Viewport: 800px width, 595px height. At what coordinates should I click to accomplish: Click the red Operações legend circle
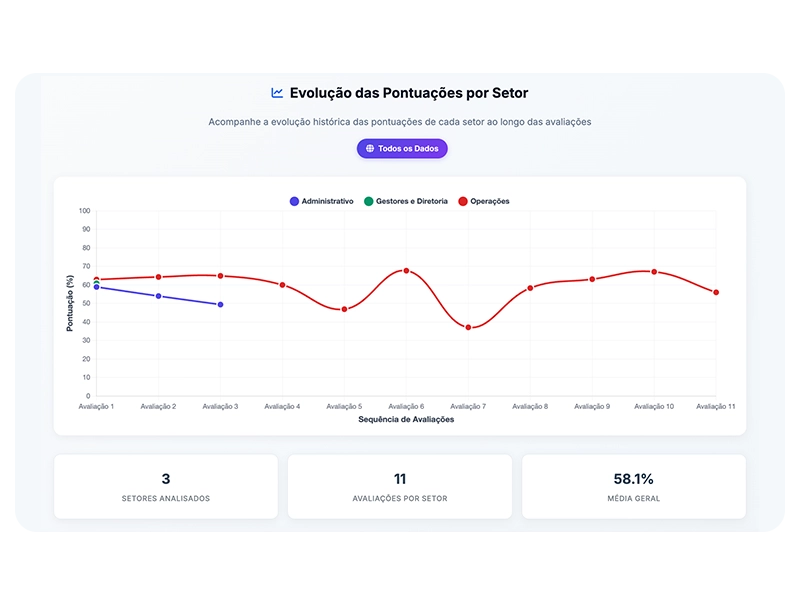(x=463, y=201)
